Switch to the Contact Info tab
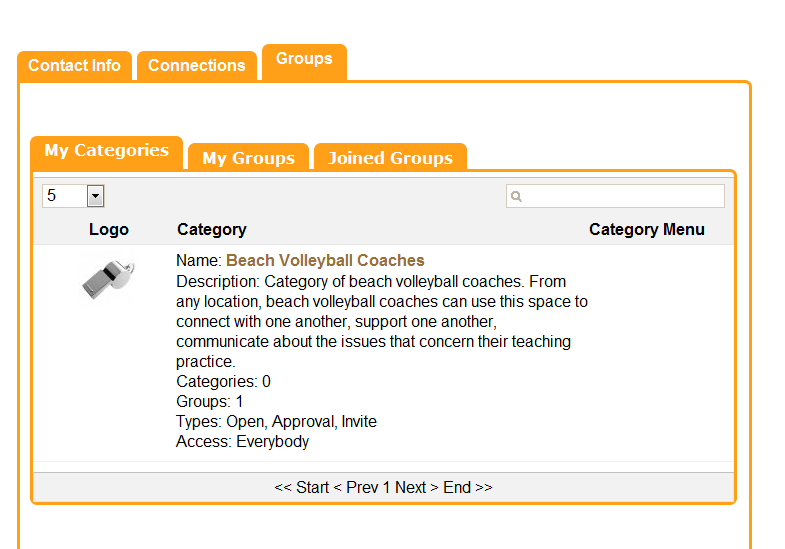The height and width of the screenshot is (549, 785). pyautogui.click(x=74, y=66)
